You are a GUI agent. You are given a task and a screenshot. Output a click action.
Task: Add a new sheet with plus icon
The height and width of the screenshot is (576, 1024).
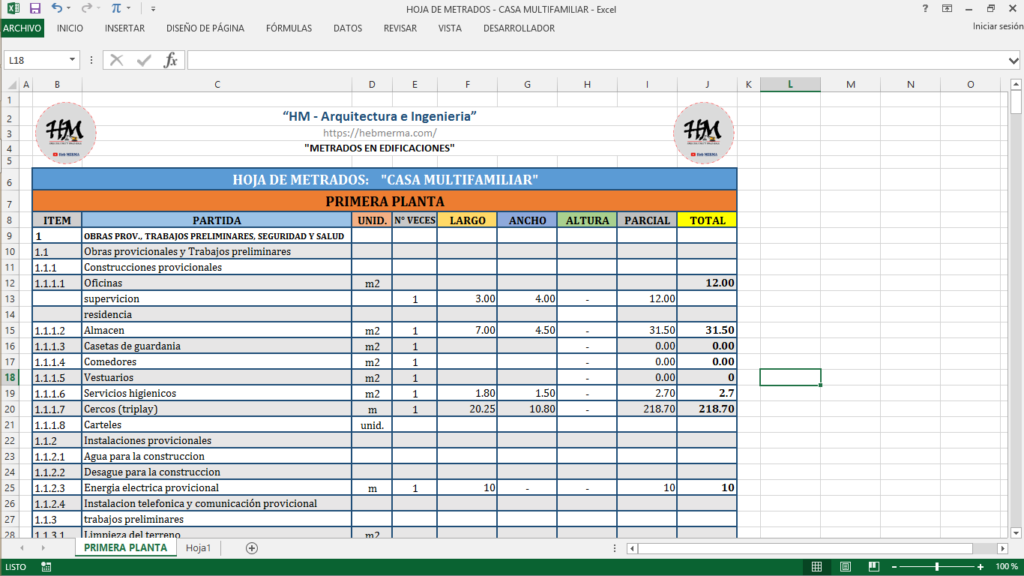click(x=252, y=548)
